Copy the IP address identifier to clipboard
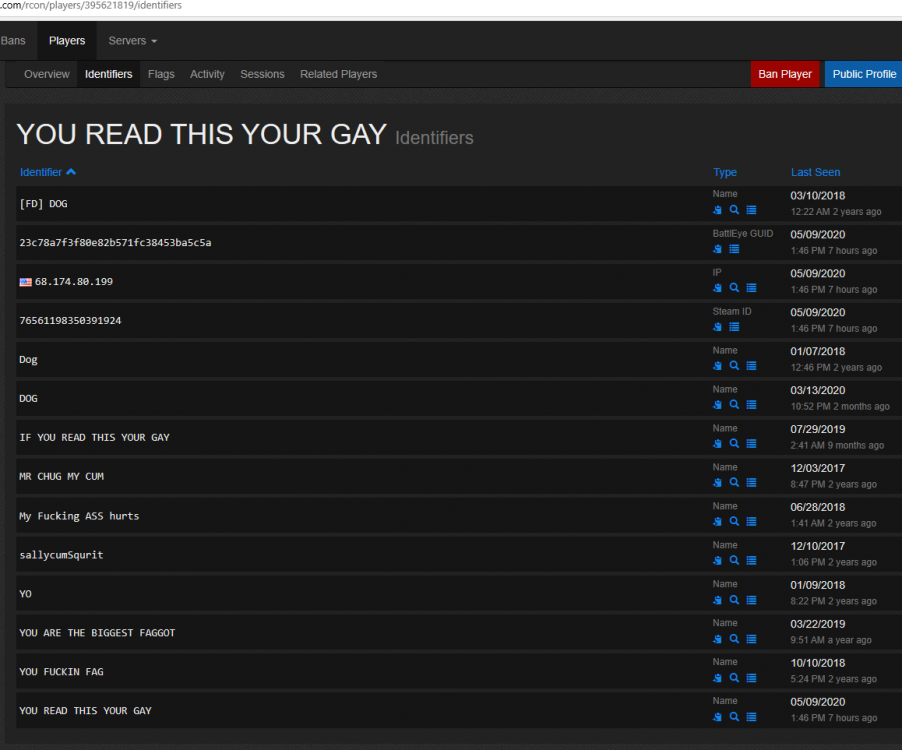The height and width of the screenshot is (750, 902). pos(717,288)
